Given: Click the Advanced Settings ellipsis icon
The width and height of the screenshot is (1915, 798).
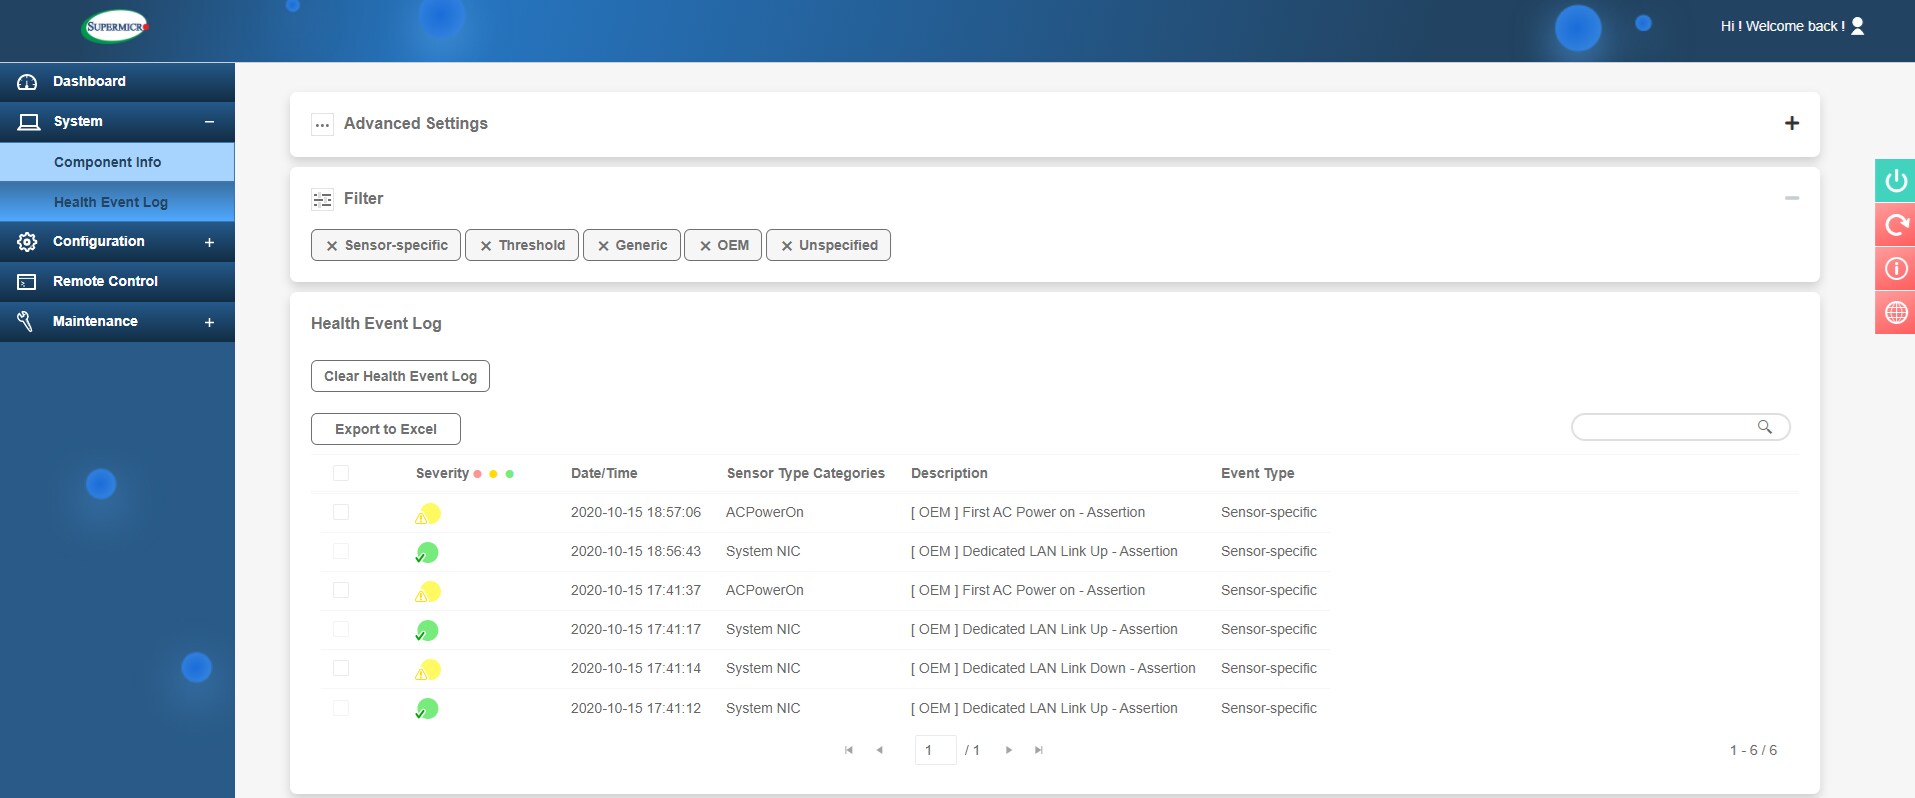Looking at the screenshot, I should [322, 125].
